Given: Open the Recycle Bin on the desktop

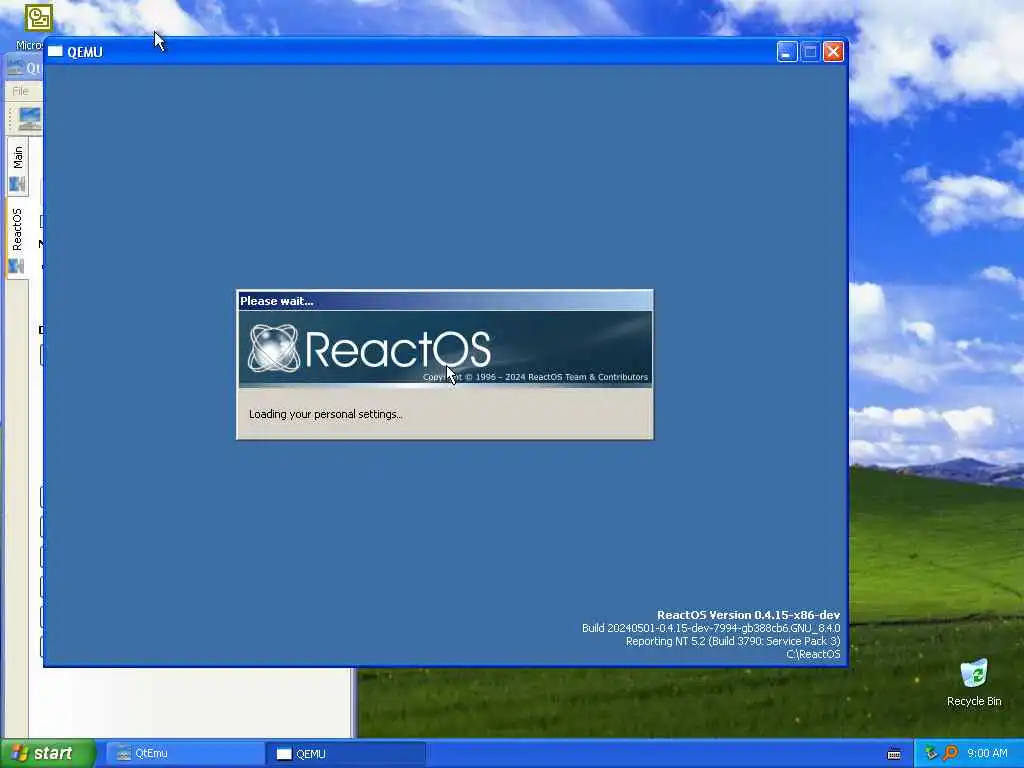Looking at the screenshot, I should 974,682.
